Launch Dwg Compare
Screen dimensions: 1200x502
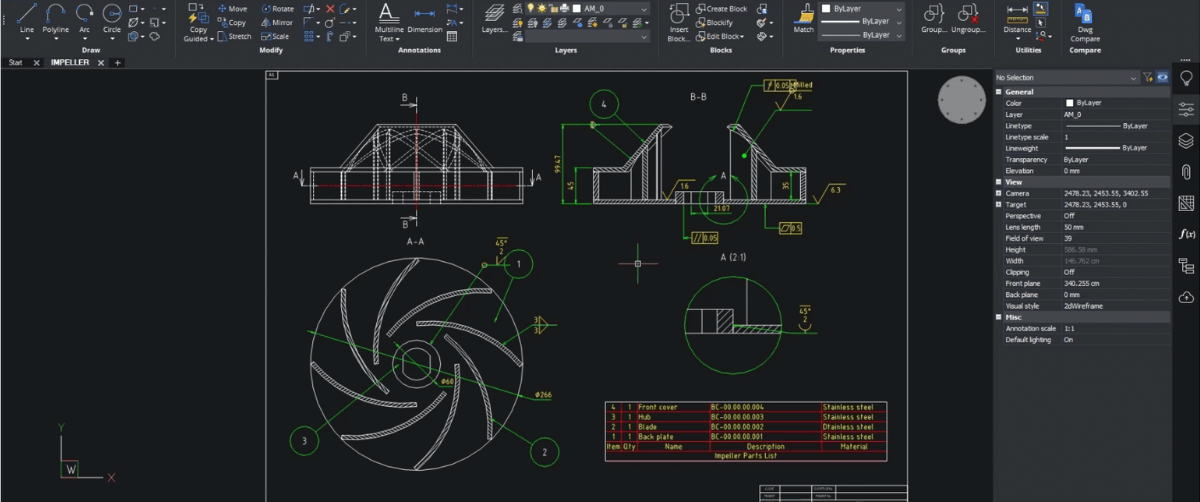(1083, 22)
